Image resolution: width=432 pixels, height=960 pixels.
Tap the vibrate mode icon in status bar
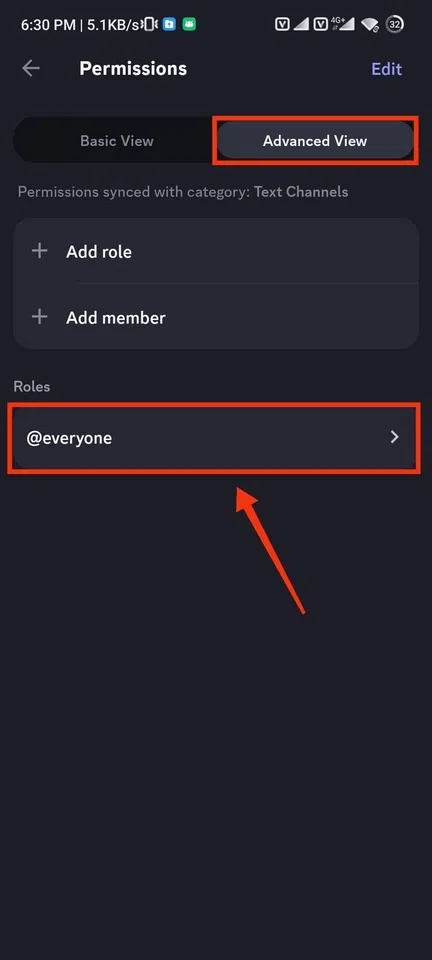[150, 24]
